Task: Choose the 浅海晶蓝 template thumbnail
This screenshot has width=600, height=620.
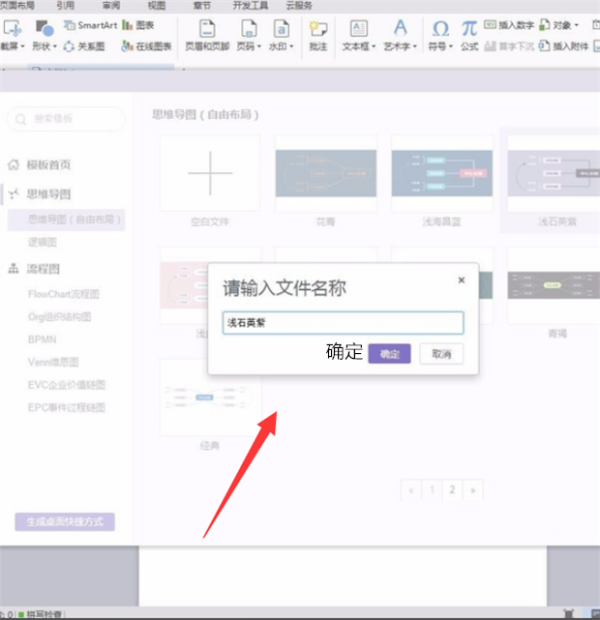Action: pyautogui.click(x=442, y=173)
